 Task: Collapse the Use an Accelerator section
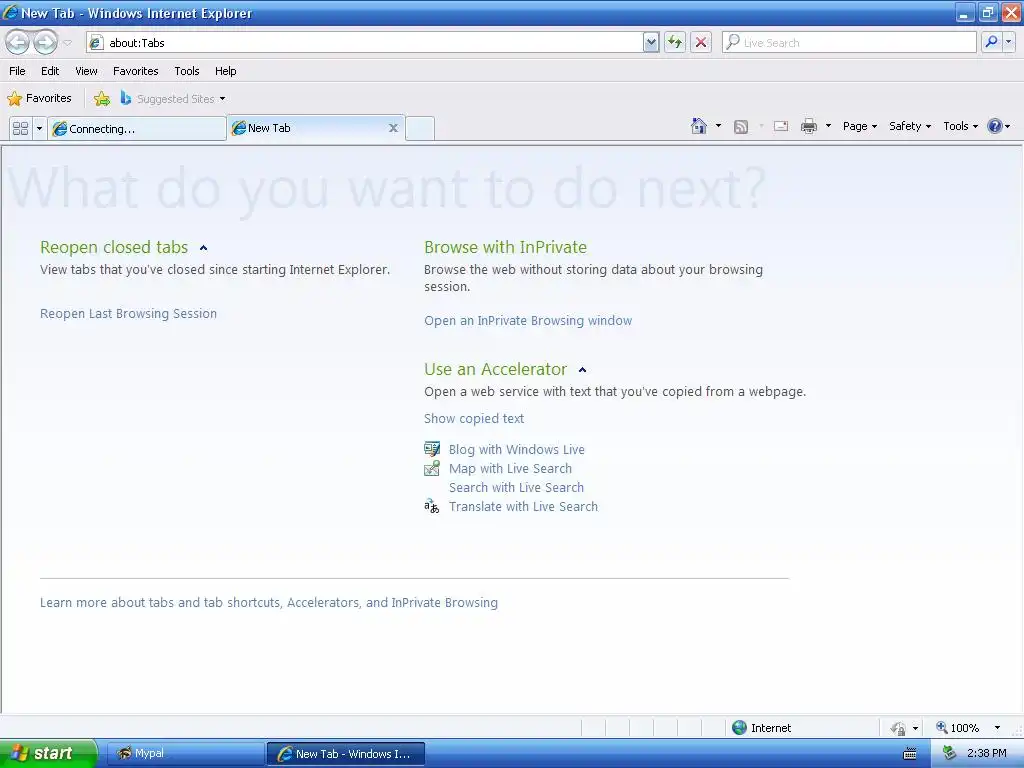click(583, 370)
